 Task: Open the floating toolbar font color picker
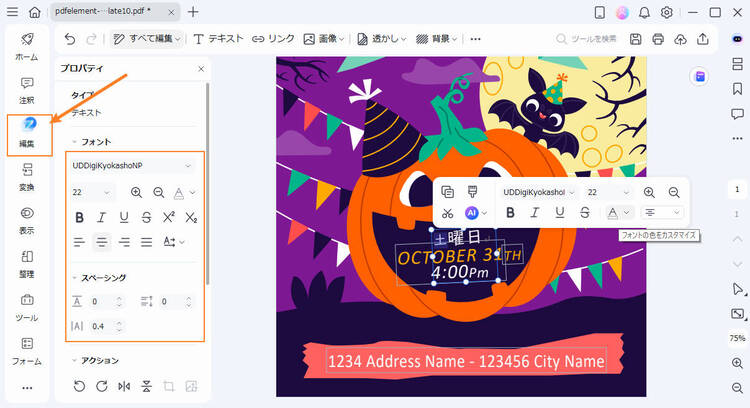click(x=619, y=212)
